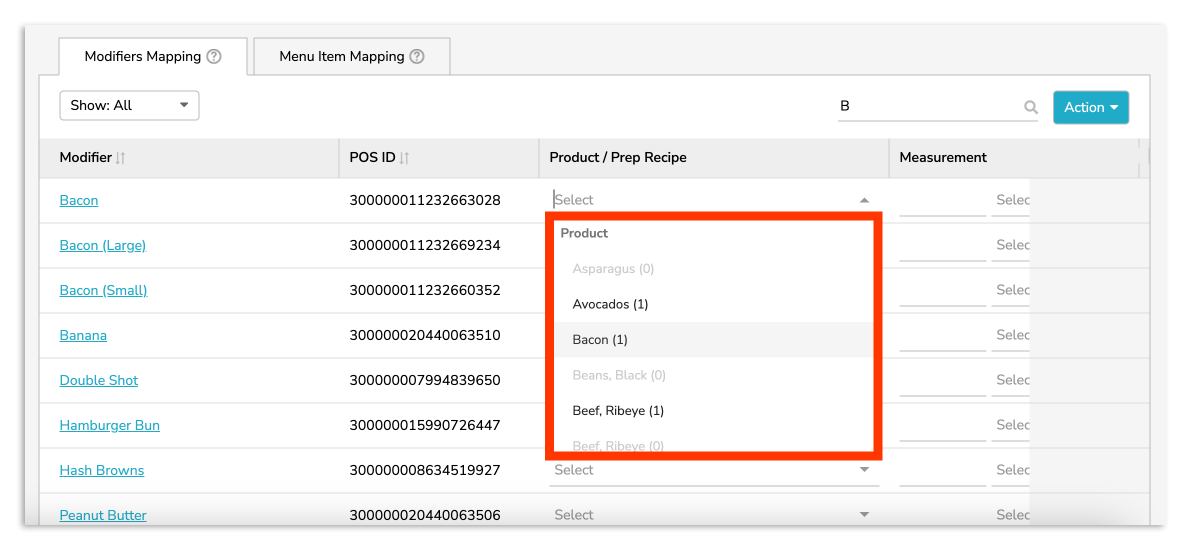Choose Avocados (1) from product list

[x=610, y=304]
